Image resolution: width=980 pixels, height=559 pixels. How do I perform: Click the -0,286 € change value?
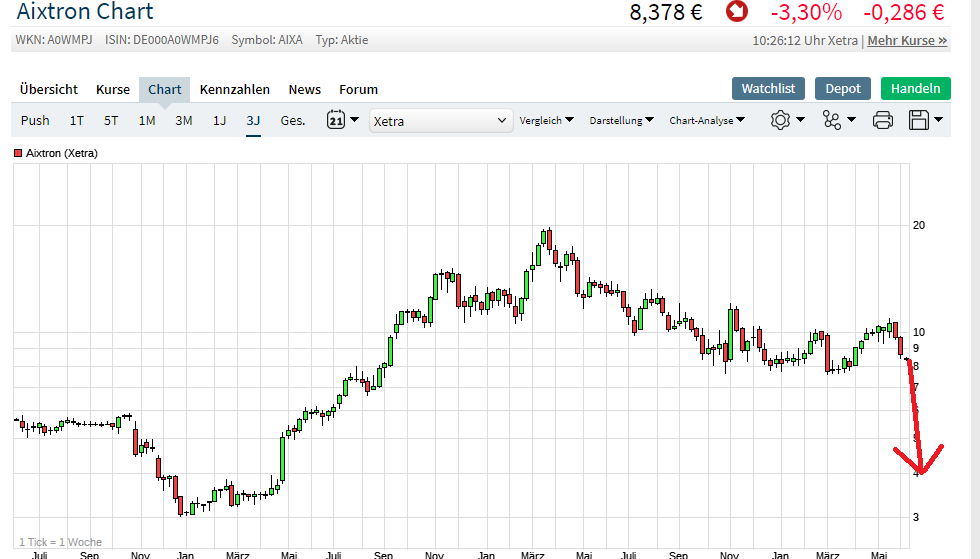click(904, 12)
